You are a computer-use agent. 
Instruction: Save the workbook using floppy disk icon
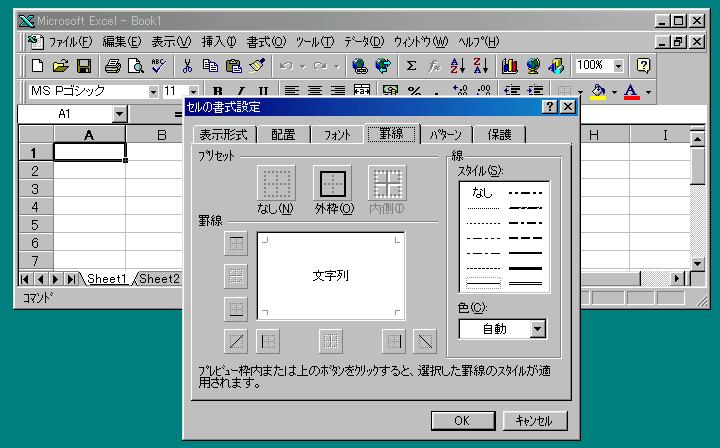click(84, 66)
